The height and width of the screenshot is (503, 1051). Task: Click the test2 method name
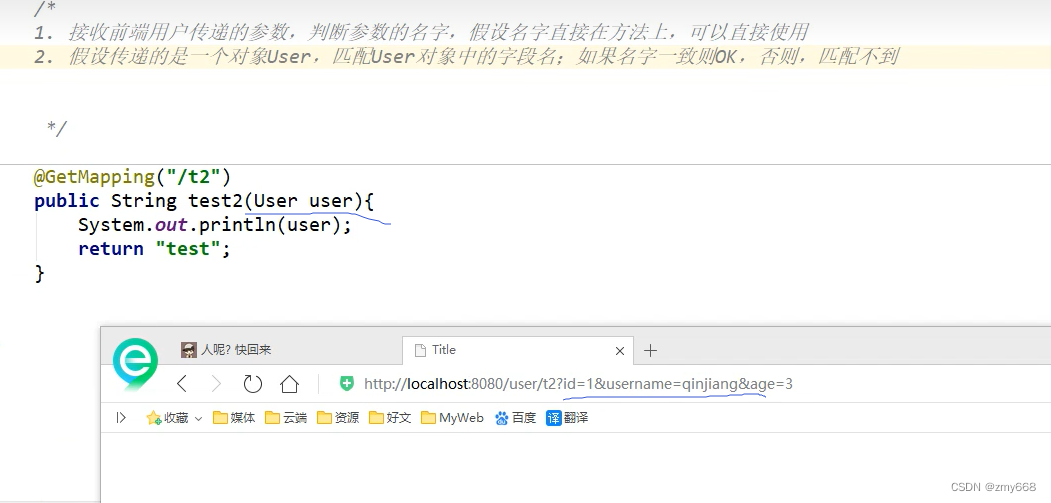(x=216, y=201)
